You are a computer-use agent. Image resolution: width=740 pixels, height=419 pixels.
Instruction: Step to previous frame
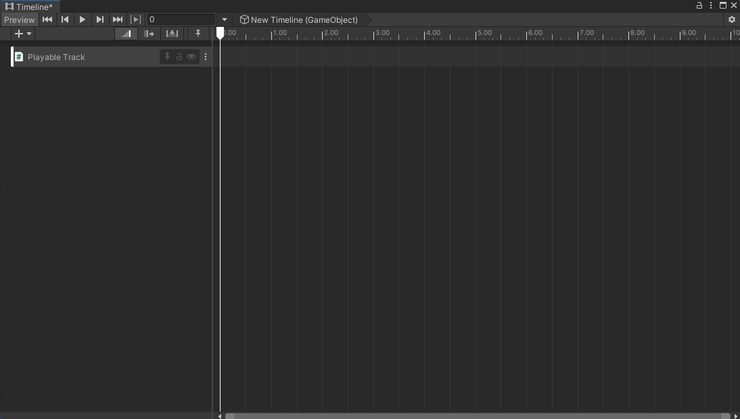coord(65,19)
